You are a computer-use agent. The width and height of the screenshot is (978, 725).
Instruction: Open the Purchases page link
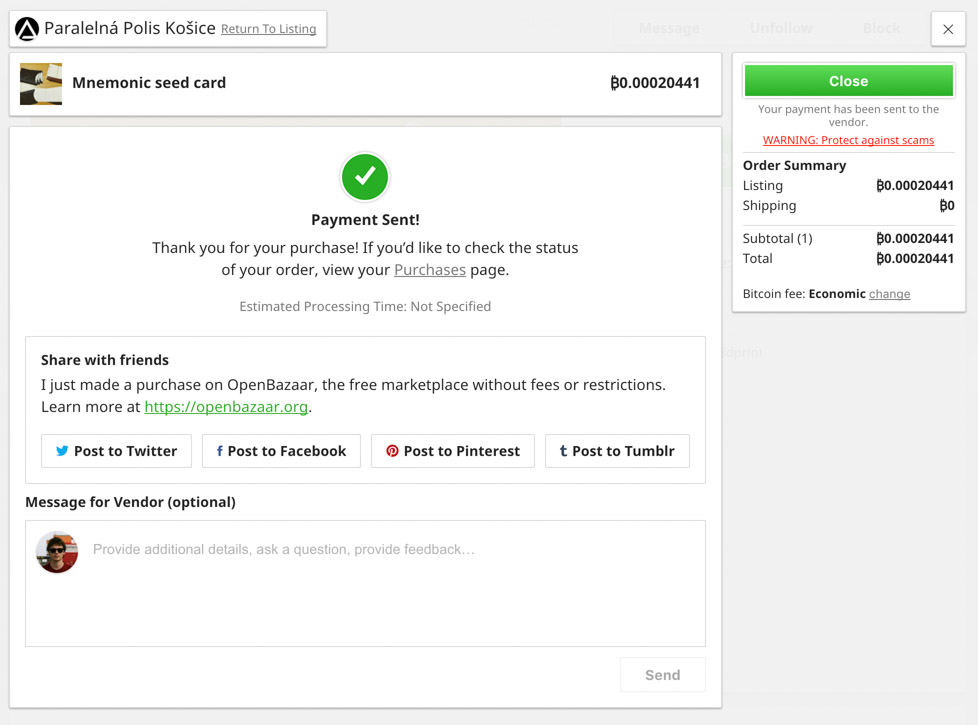[430, 270]
